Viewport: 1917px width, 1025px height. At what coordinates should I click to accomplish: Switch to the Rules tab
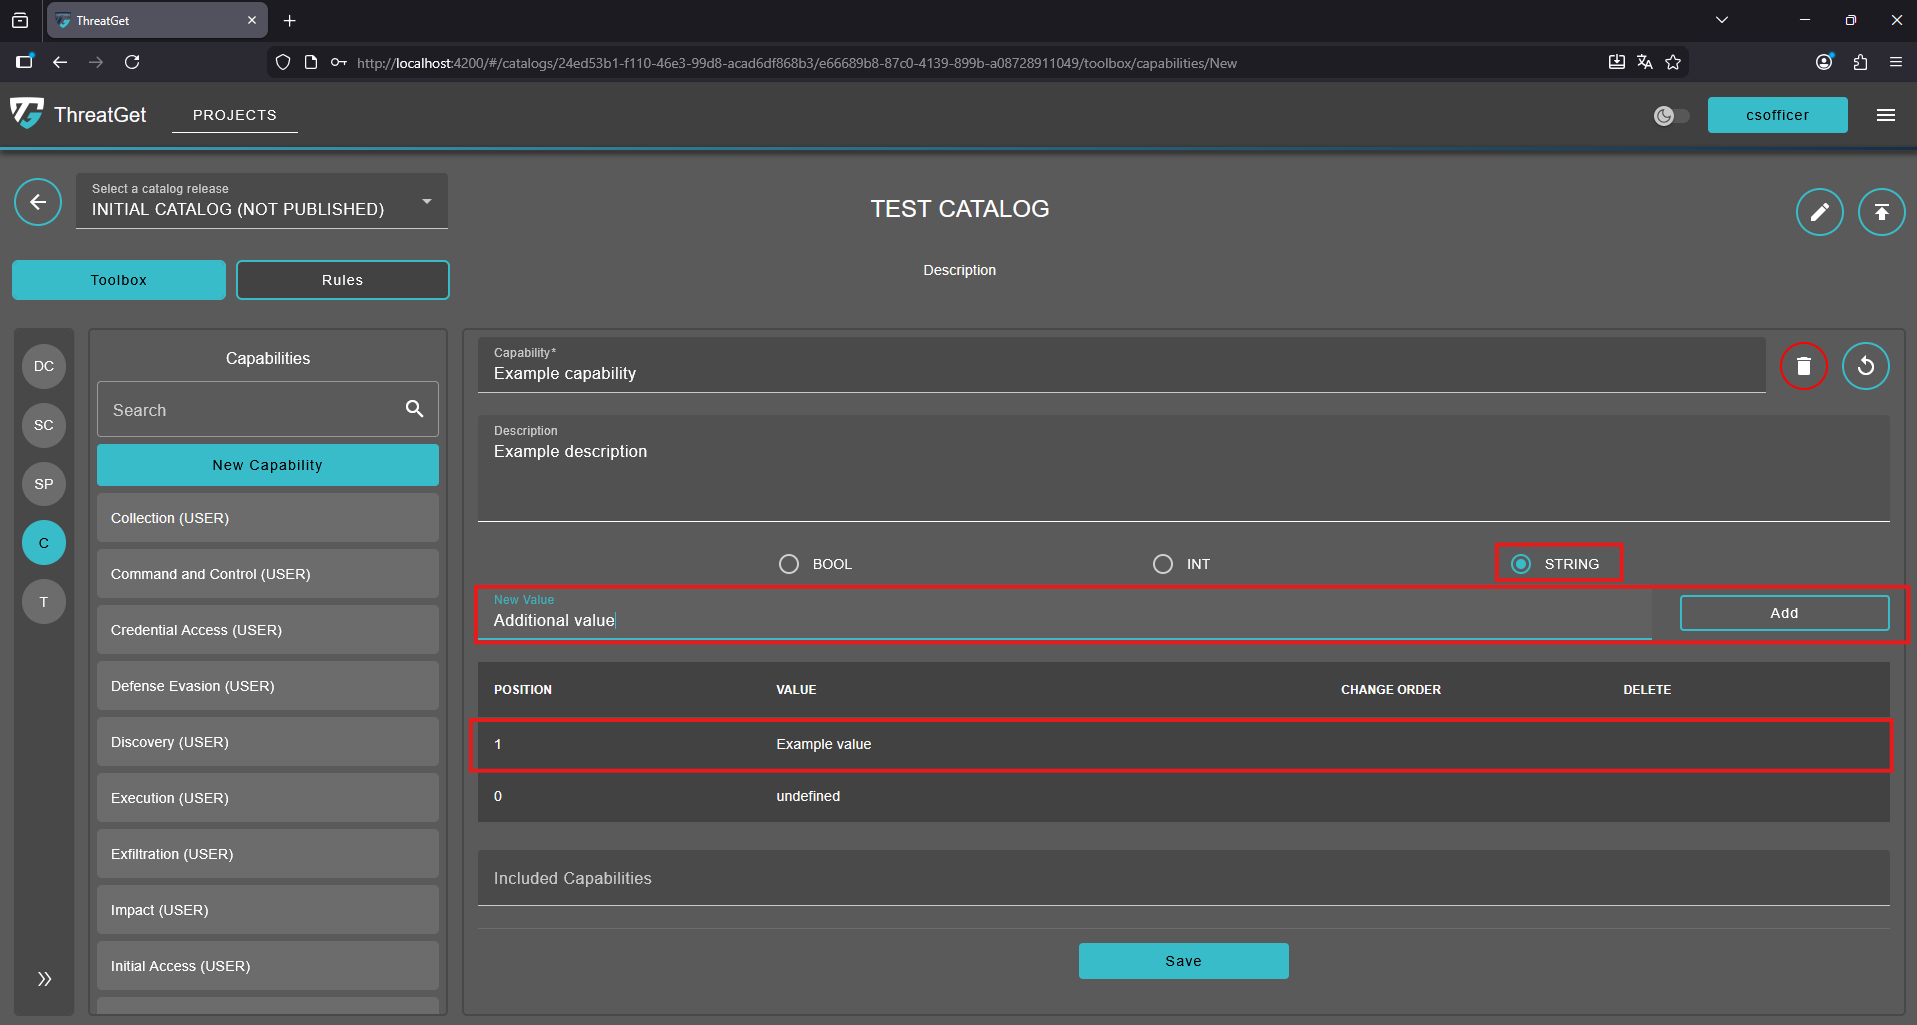342,280
